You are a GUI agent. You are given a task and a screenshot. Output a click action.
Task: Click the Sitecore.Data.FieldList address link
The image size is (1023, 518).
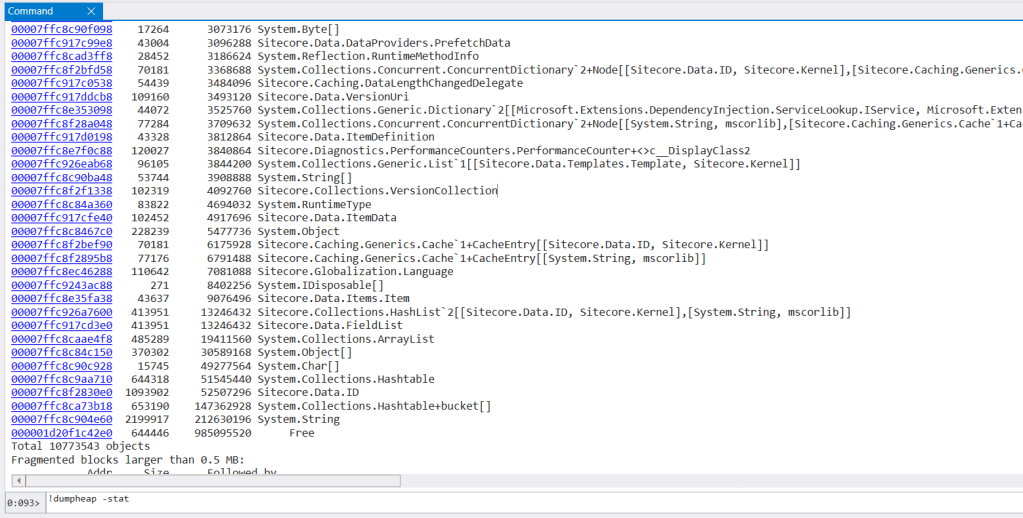click(61, 326)
